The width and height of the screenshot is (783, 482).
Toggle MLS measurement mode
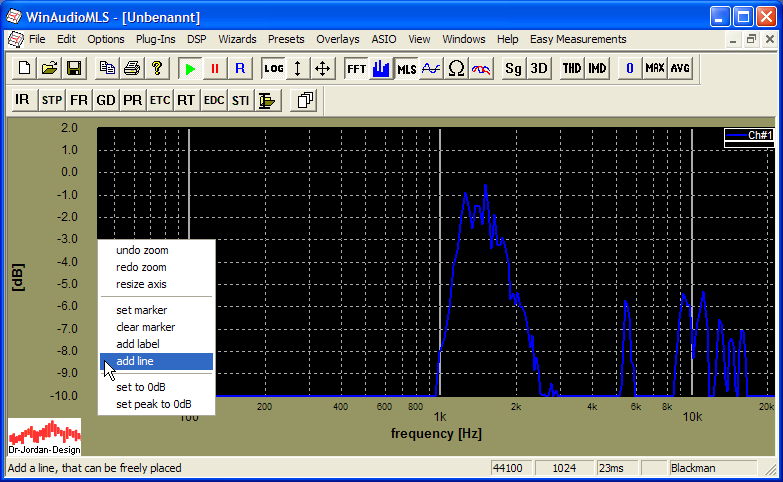pyautogui.click(x=406, y=68)
